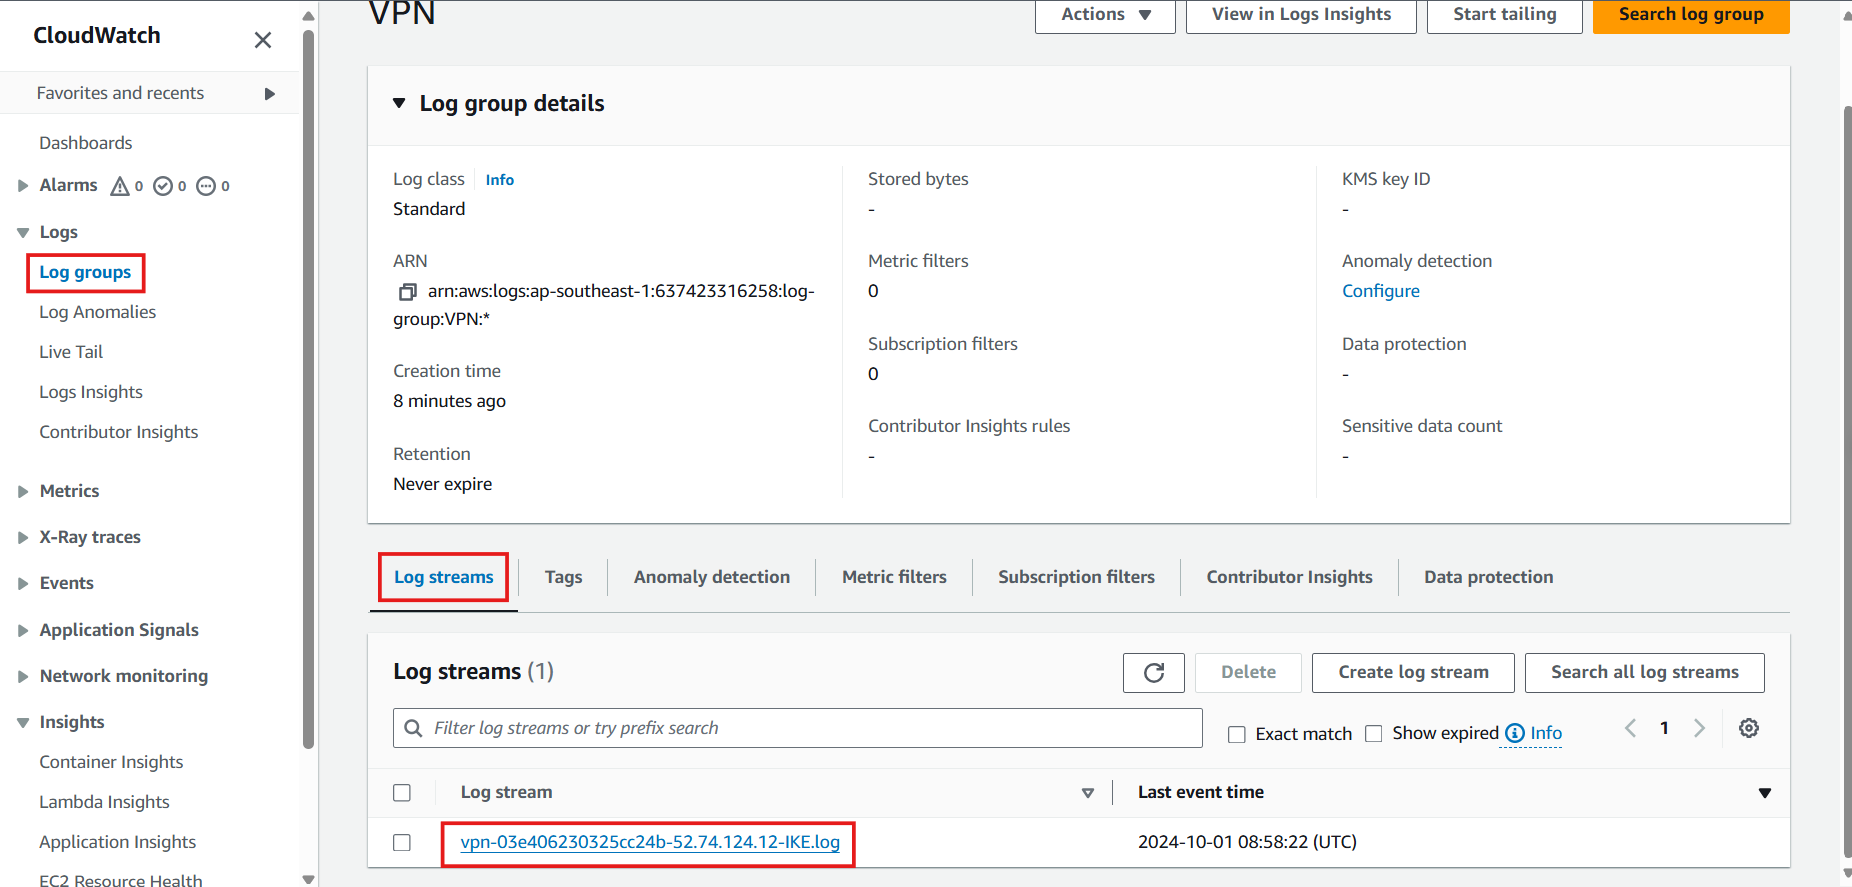This screenshot has height=887, width=1852.
Task: Collapse Log group details section
Action: pos(399,103)
